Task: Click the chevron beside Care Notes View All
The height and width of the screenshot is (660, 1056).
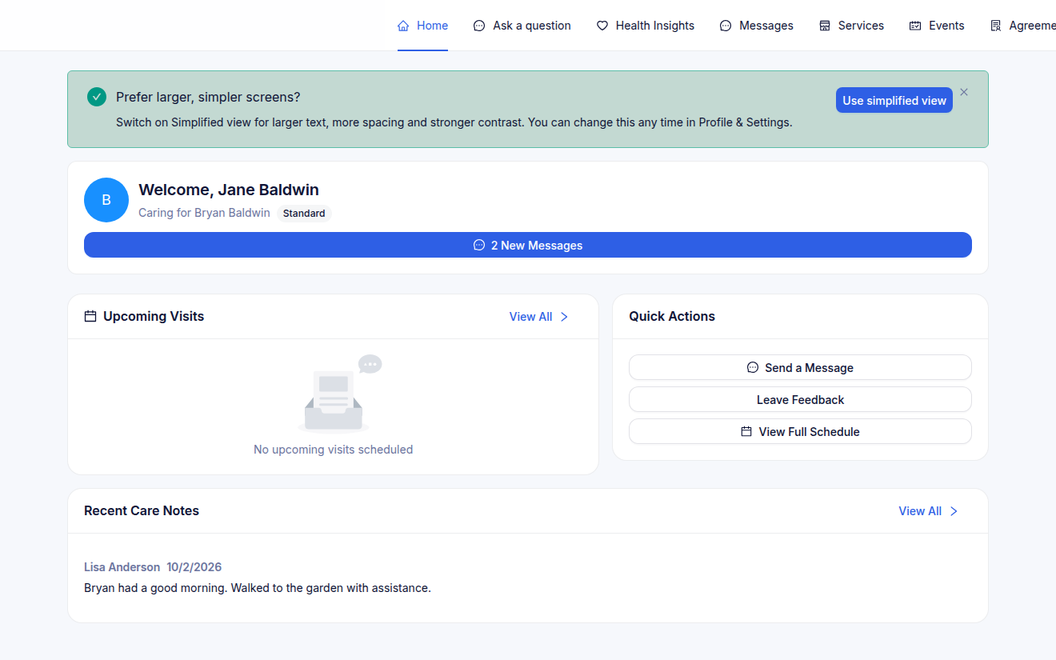Action: (954, 511)
